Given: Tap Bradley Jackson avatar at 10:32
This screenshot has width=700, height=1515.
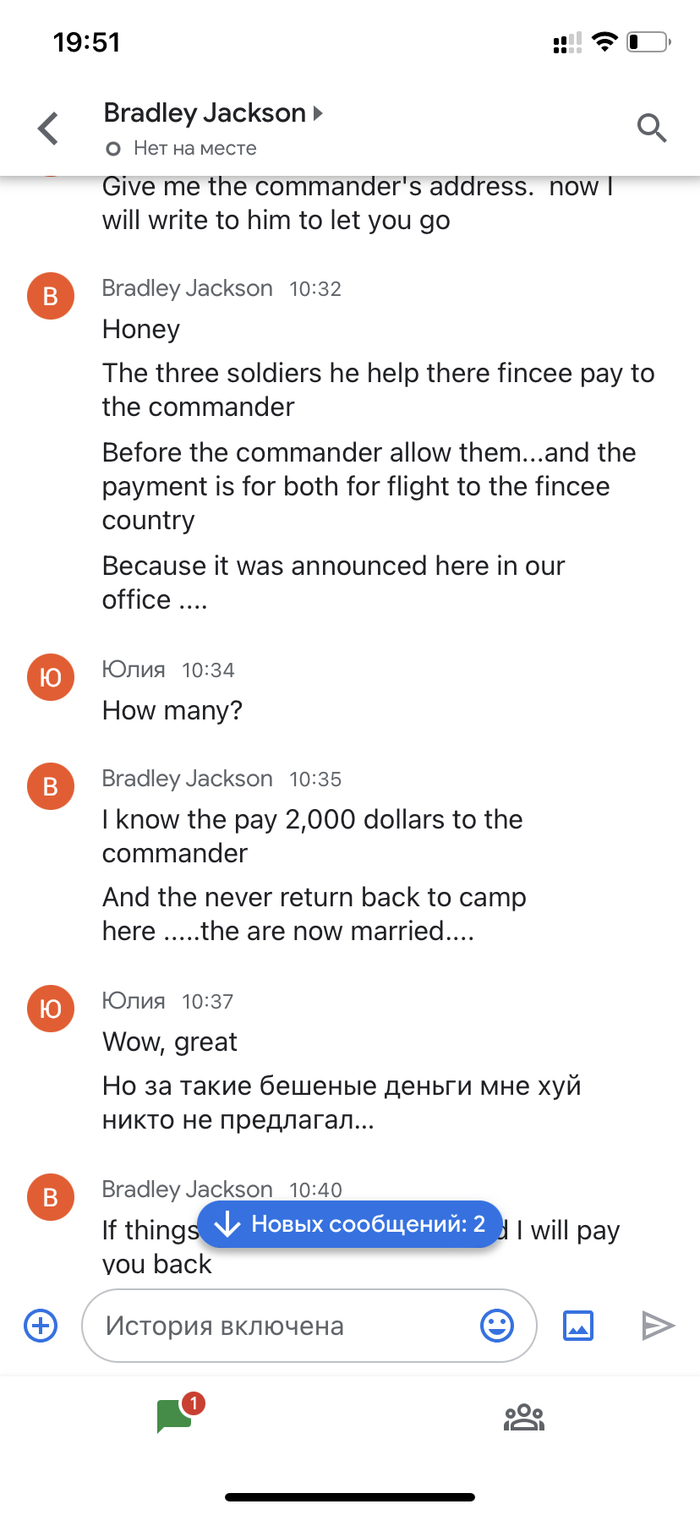Looking at the screenshot, I should (51, 296).
